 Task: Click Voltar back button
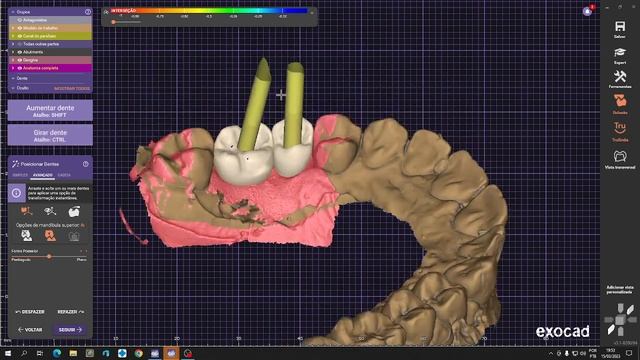pos(30,329)
